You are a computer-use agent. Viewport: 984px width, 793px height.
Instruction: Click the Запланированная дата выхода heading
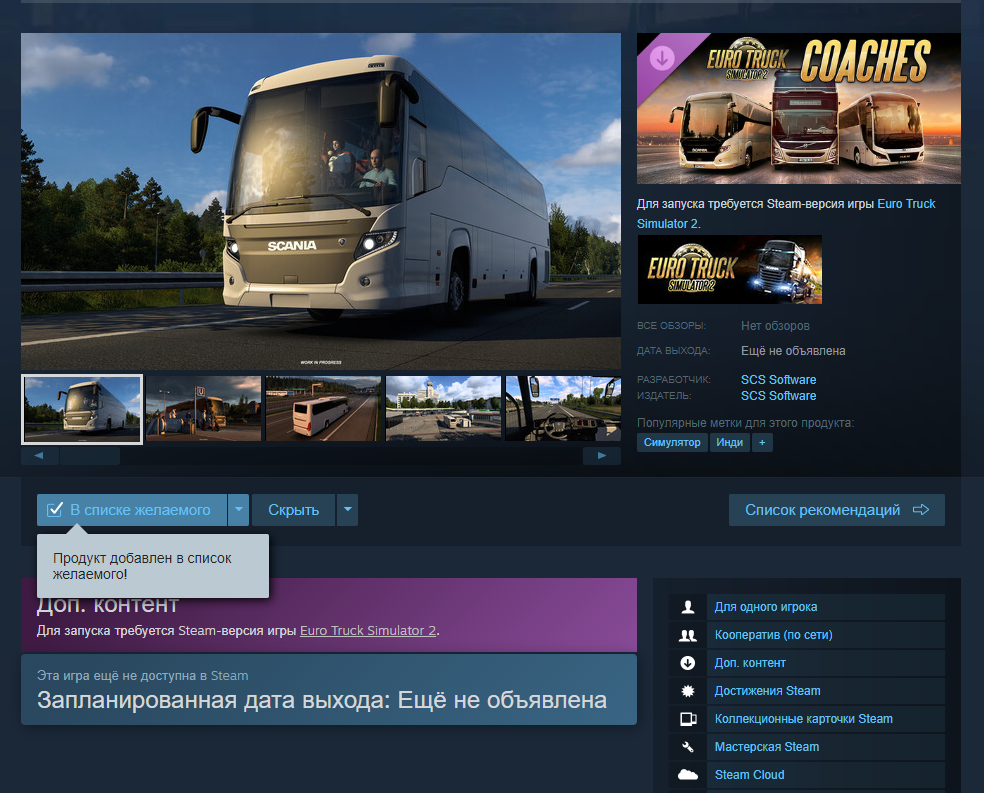(322, 700)
